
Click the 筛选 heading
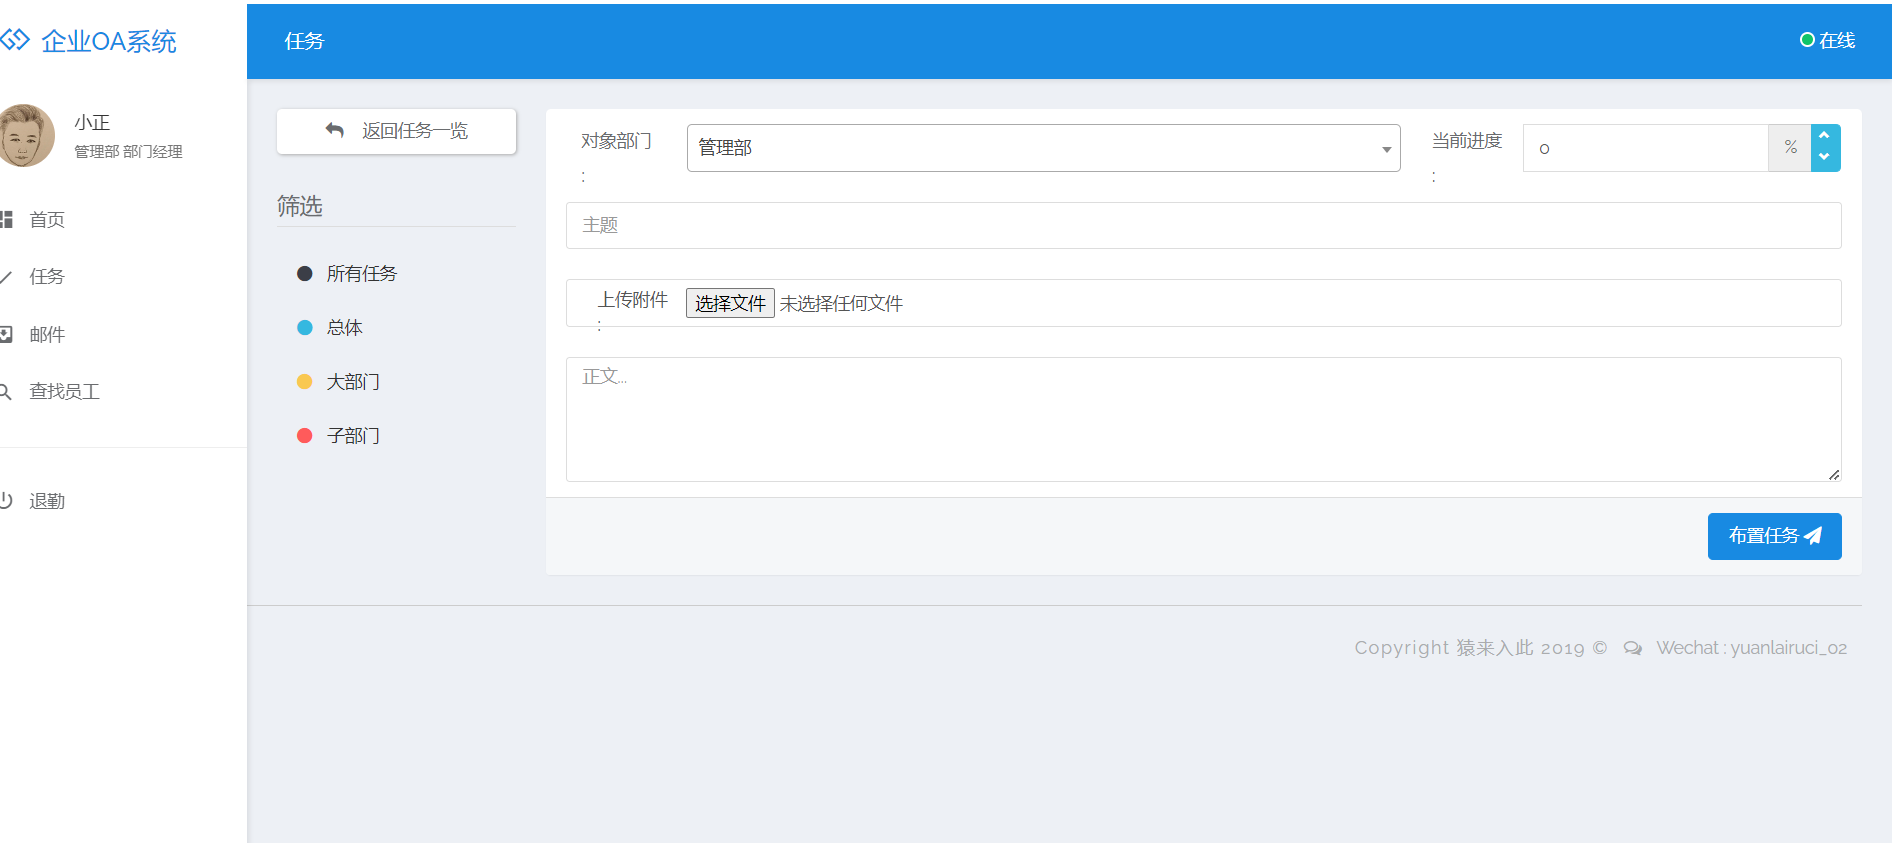pos(300,206)
